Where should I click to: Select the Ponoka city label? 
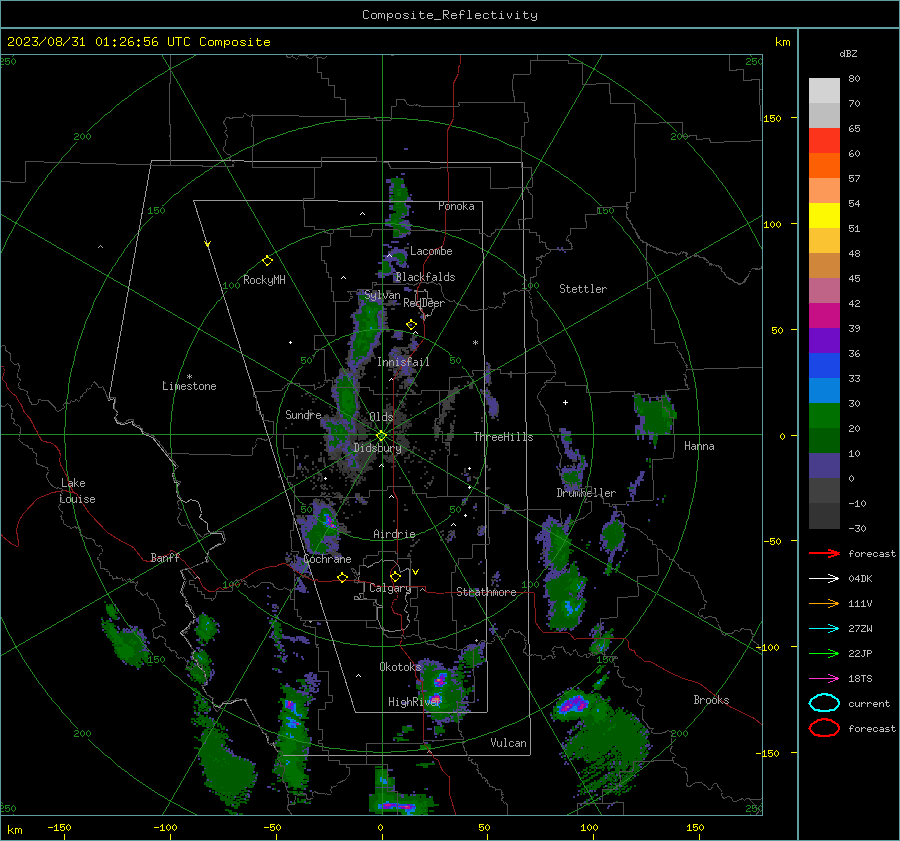tap(456, 206)
